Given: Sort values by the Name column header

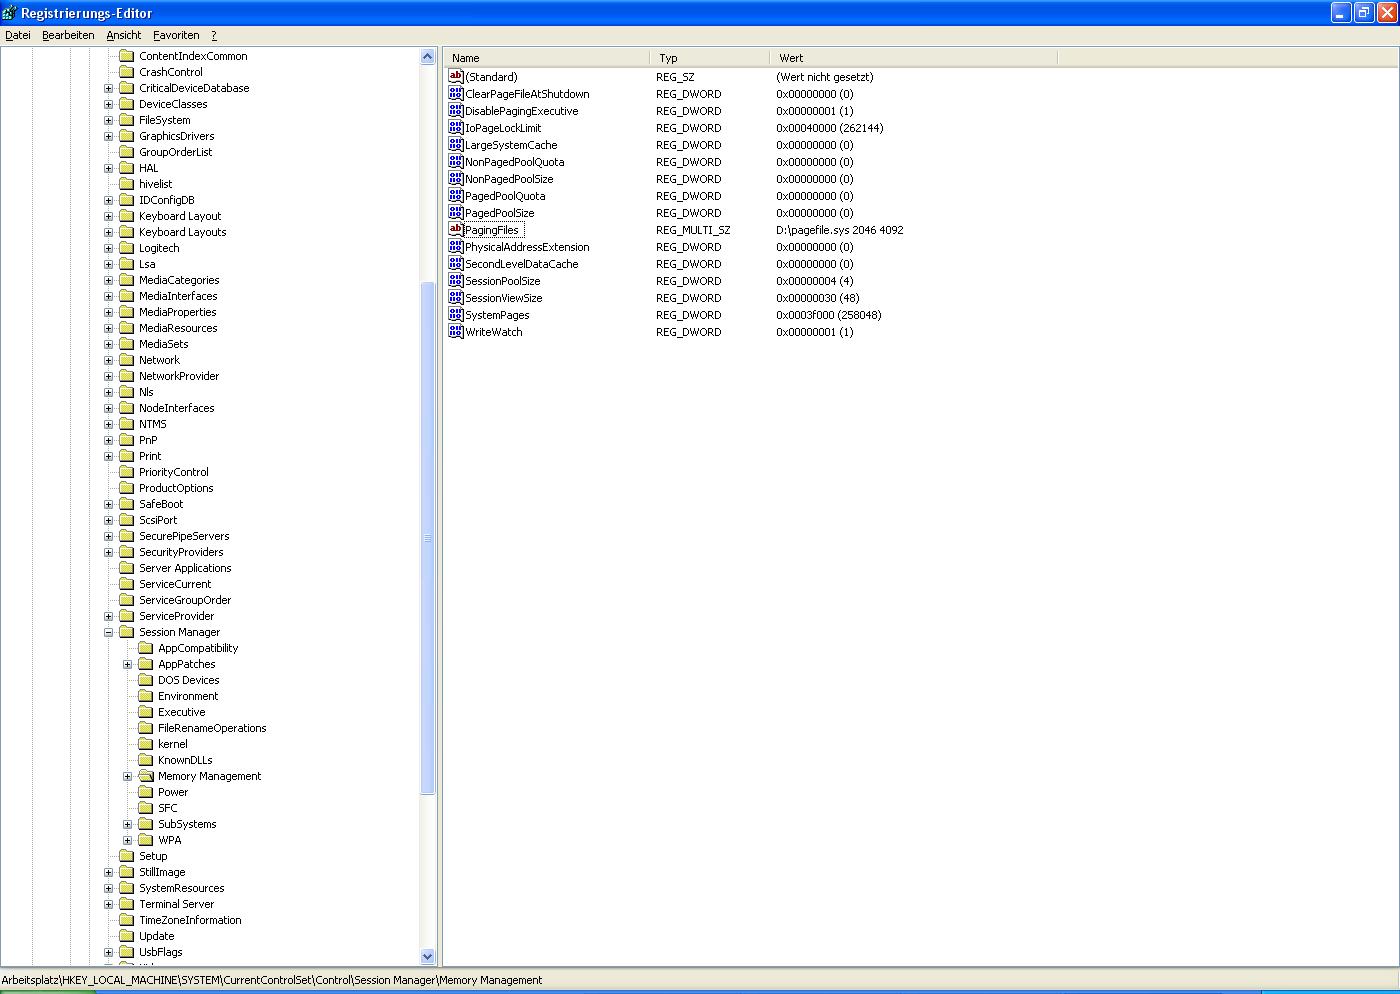Looking at the screenshot, I should pos(546,58).
